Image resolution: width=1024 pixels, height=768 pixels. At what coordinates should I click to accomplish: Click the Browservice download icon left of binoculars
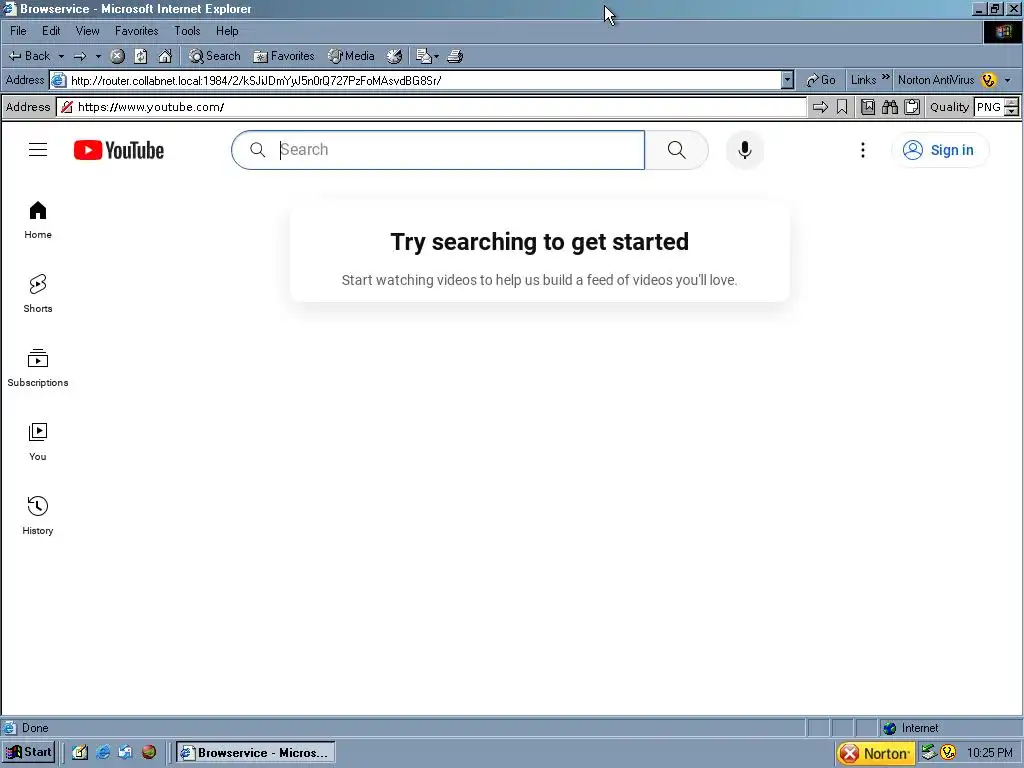tap(868, 107)
